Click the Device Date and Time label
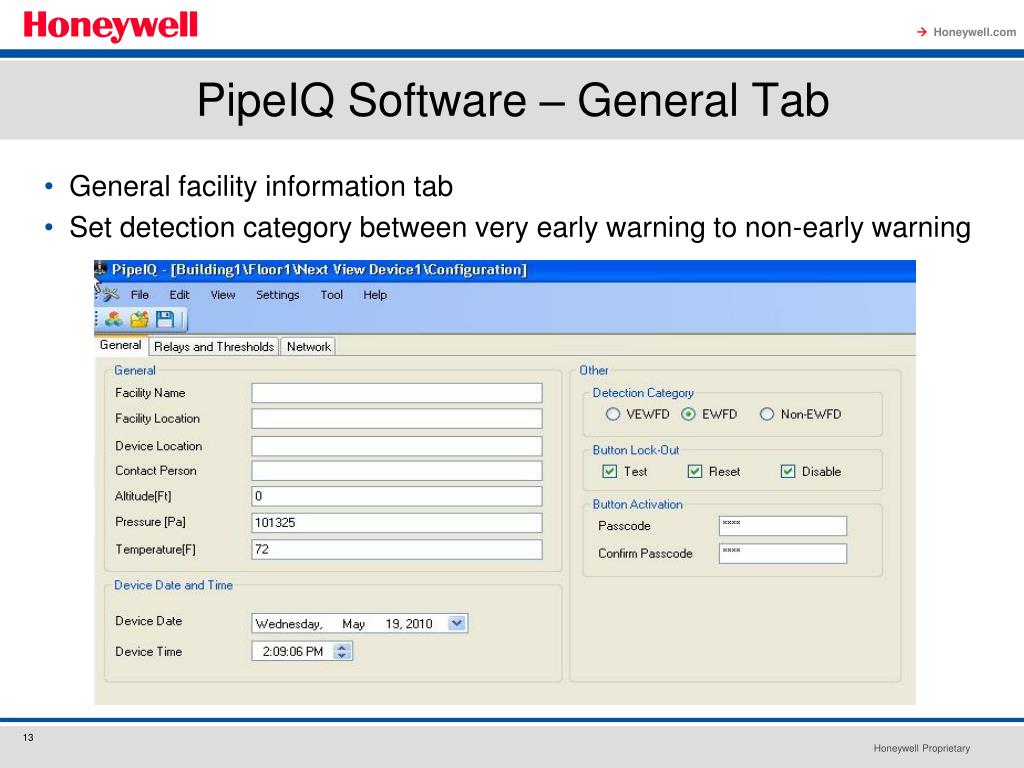1024x768 pixels. [174, 585]
